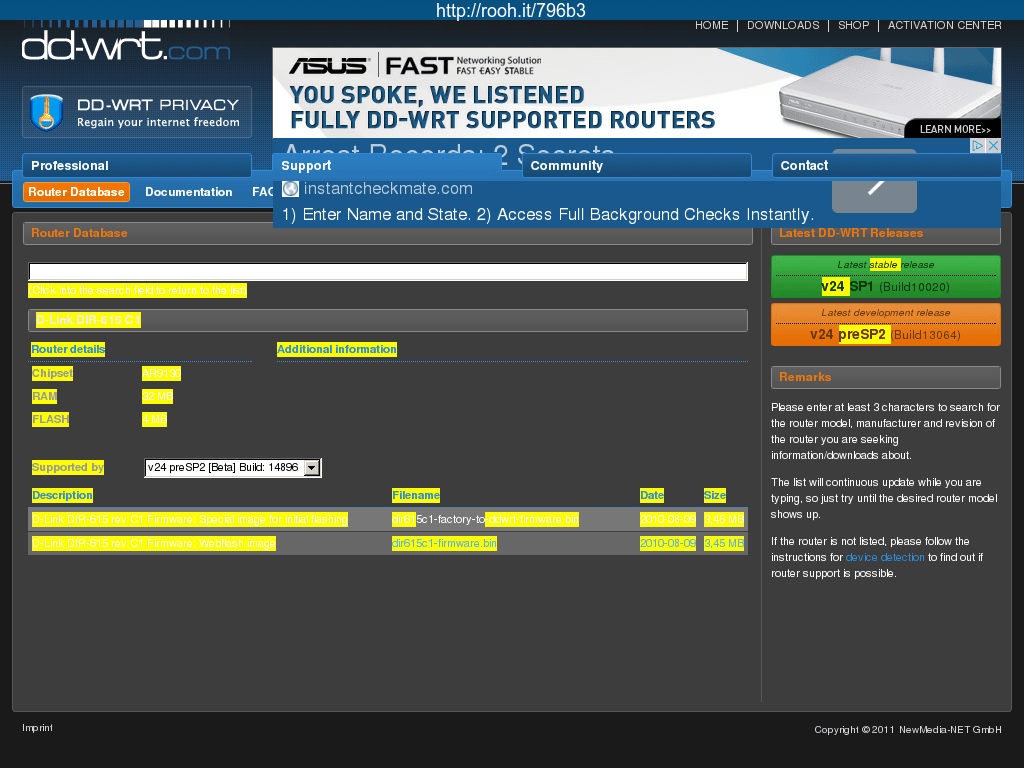Open the Contact menu

tap(885, 166)
